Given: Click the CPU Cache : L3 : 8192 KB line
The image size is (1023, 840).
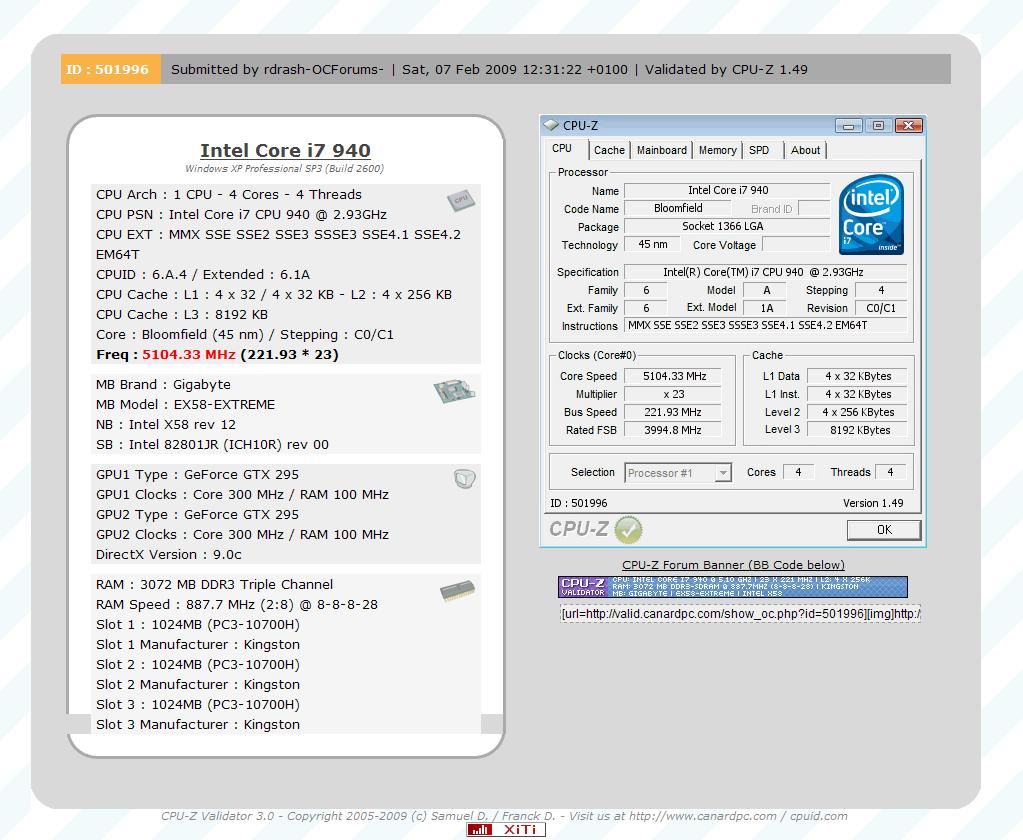Looking at the screenshot, I should click(x=182, y=315).
